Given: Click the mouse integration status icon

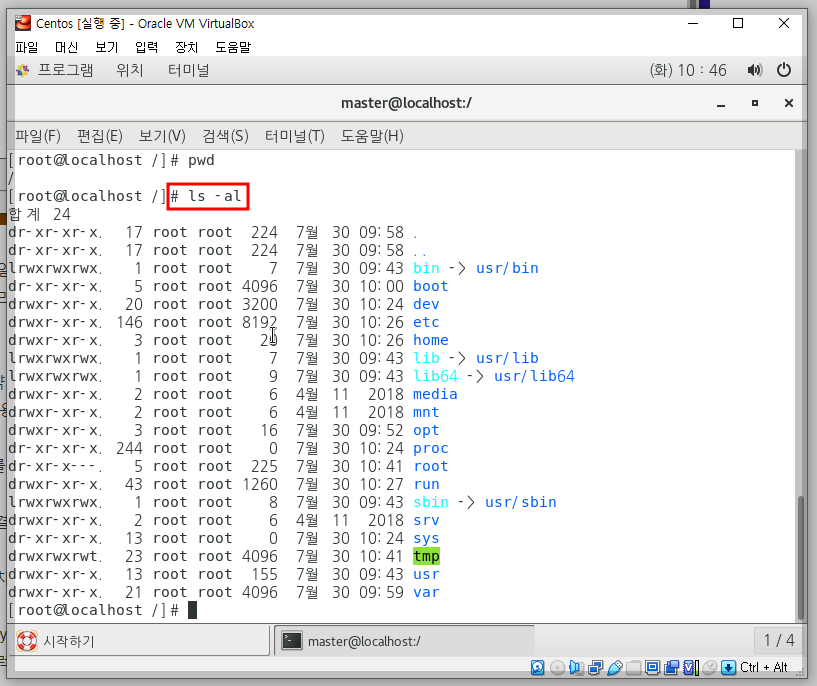Looking at the screenshot, I should click(x=709, y=667).
